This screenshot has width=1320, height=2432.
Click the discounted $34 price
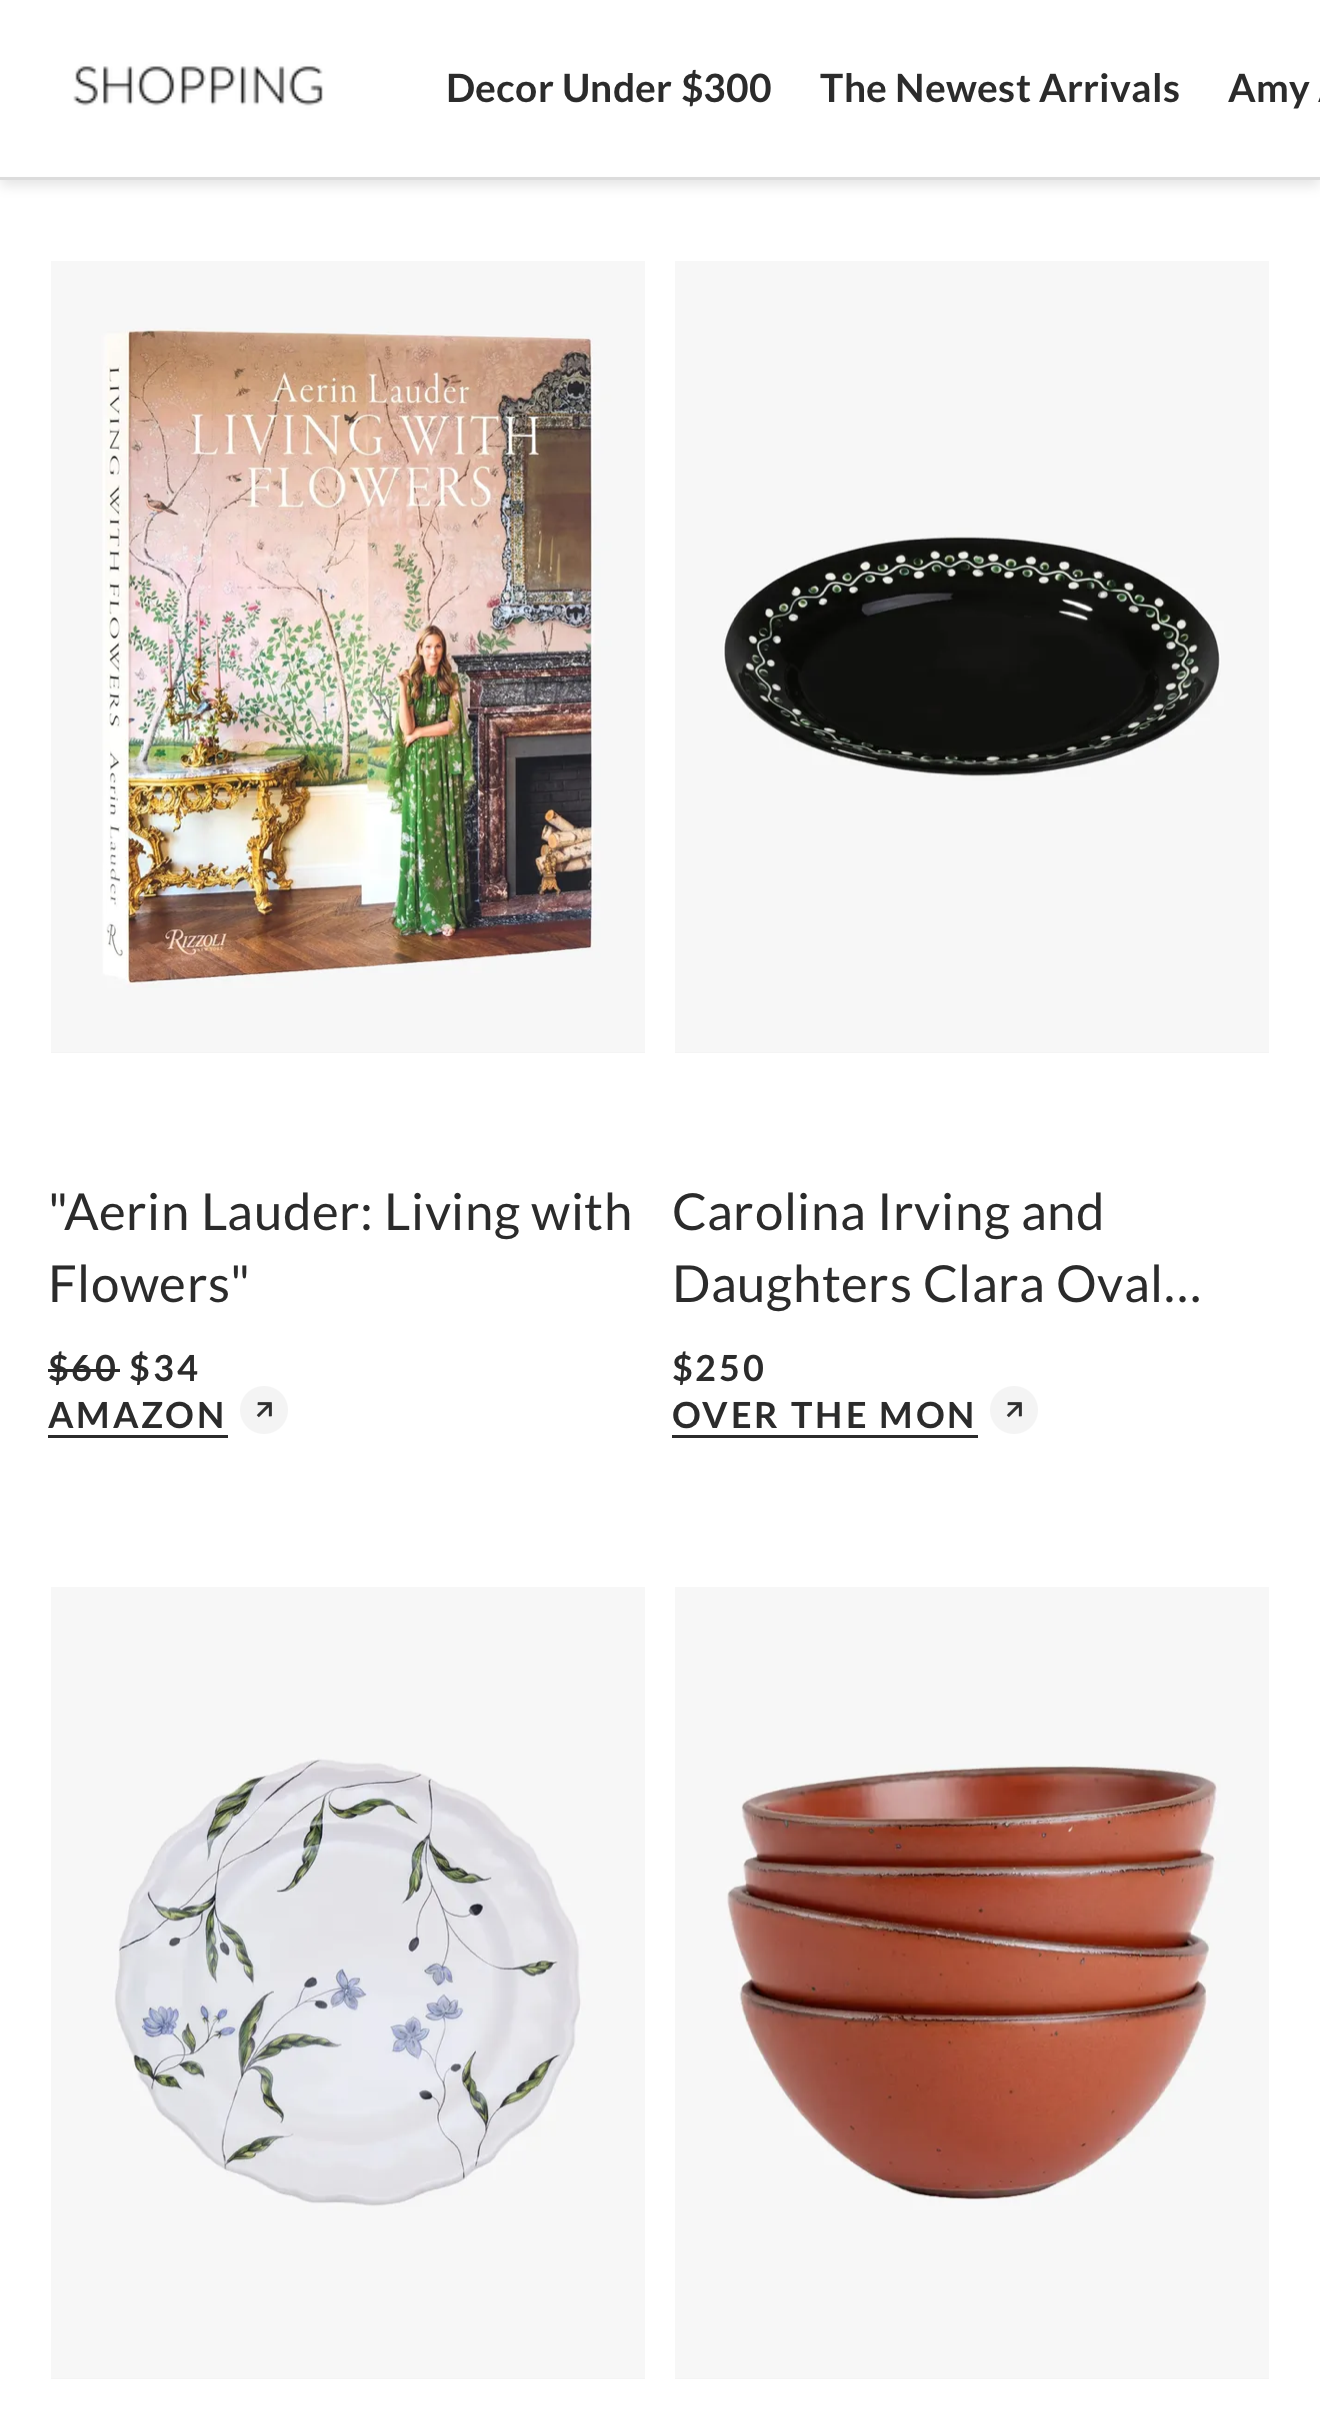[164, 1367]
